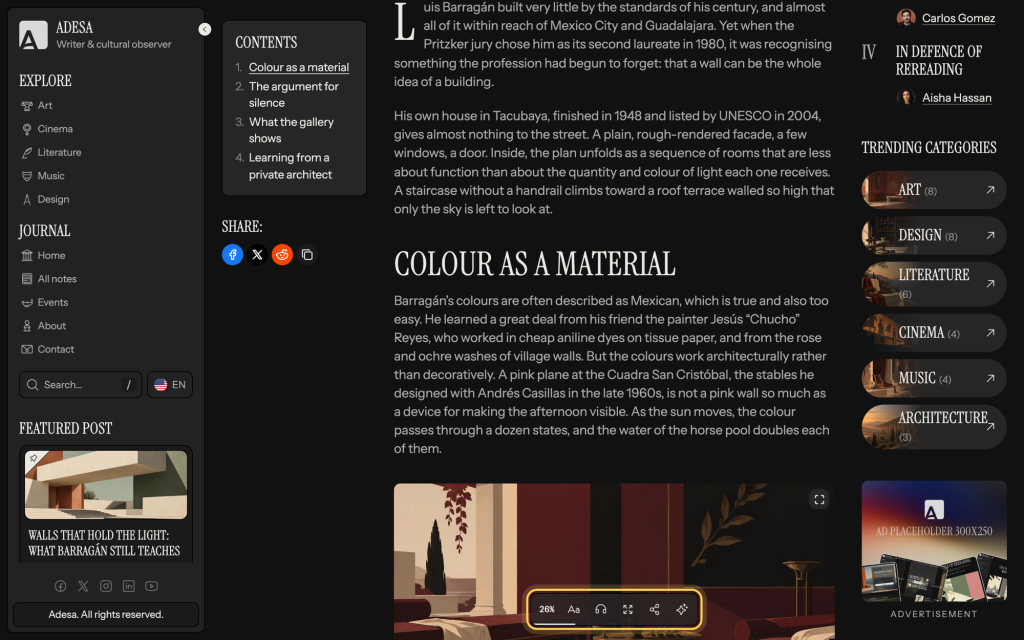
Task: Open the share icon in reading toolbar
Action: 654,609
